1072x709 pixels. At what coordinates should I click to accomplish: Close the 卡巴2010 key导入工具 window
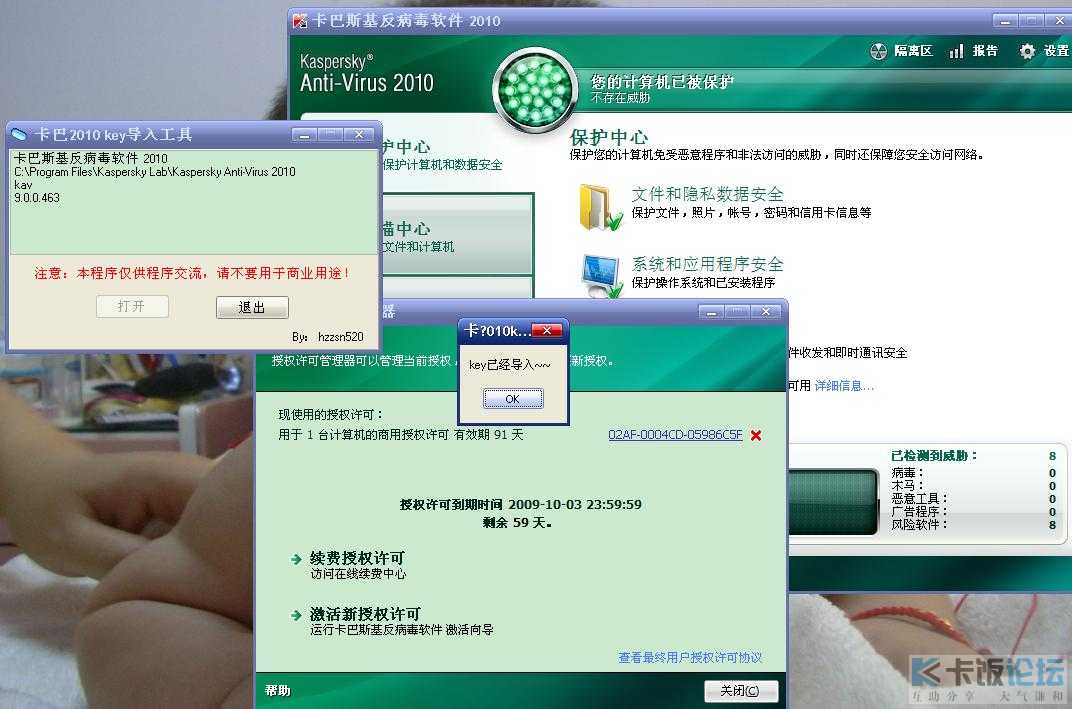pos(359,135)
